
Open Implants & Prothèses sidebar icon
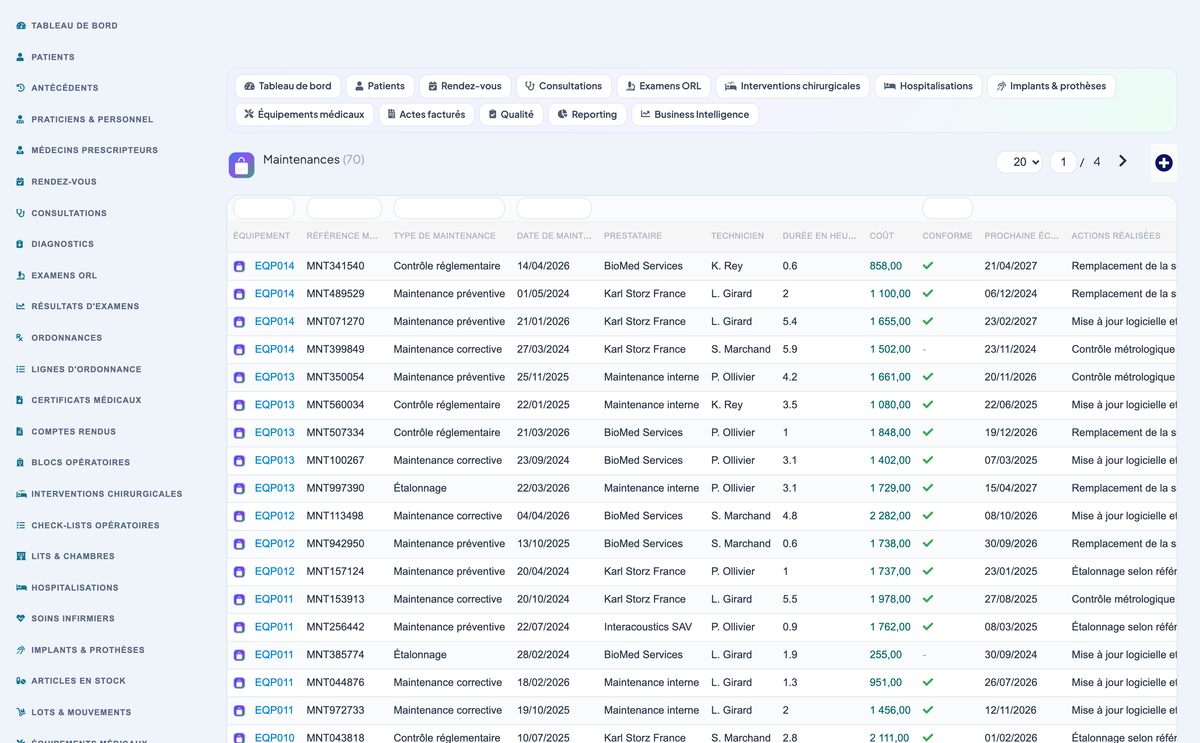[x=20, y=650]
